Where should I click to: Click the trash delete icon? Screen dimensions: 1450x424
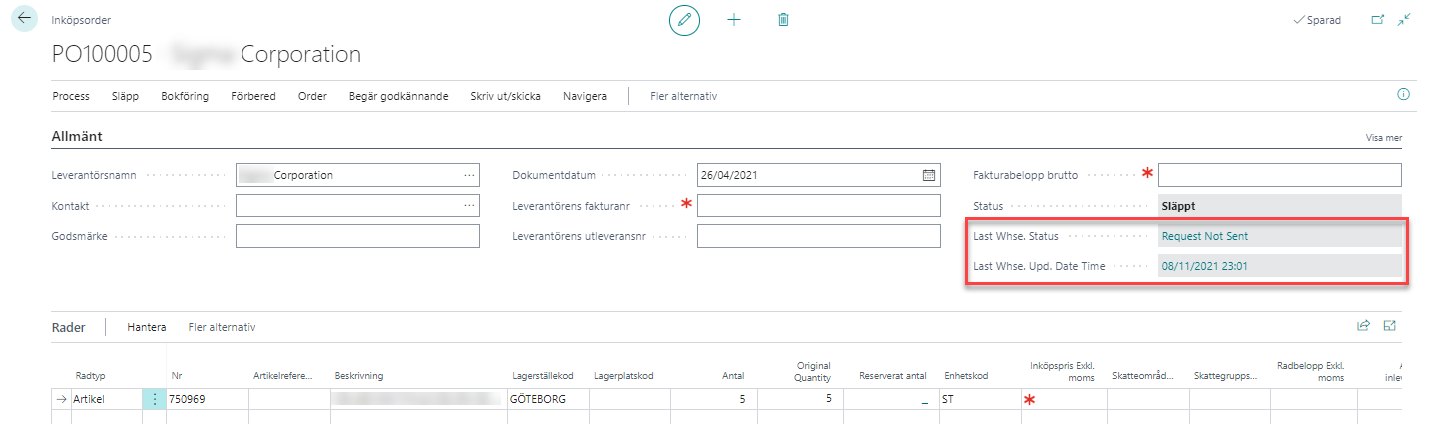[783, 20]
